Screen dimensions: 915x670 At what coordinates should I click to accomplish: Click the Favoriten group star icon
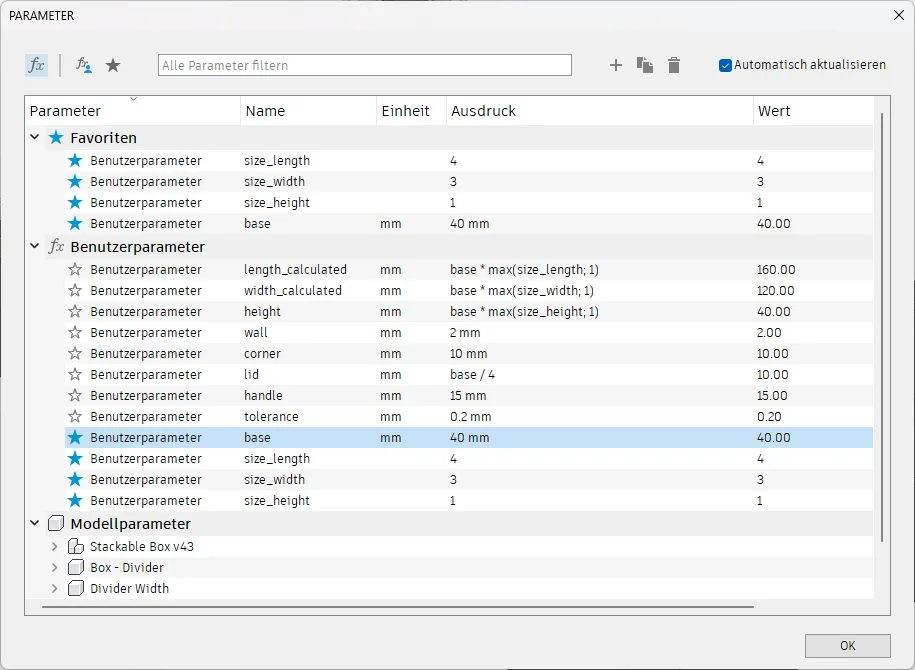point(56,138)
